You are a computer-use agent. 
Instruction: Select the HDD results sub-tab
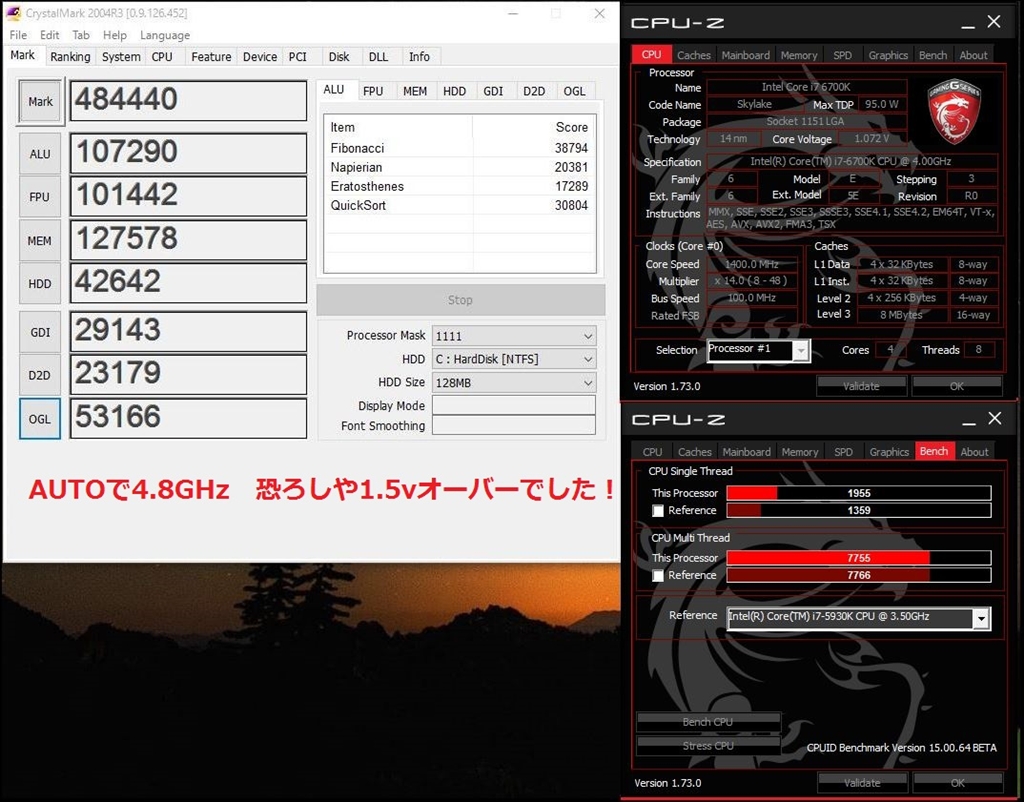pyautogui.click(x=455, y=91)
